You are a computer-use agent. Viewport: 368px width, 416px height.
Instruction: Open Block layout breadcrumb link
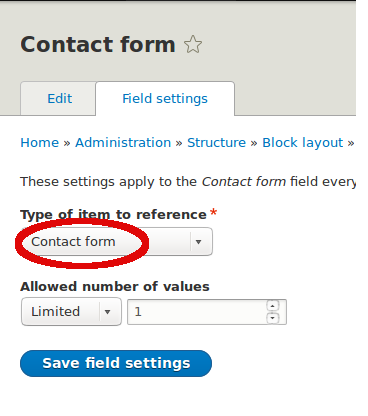pos(302,143)
